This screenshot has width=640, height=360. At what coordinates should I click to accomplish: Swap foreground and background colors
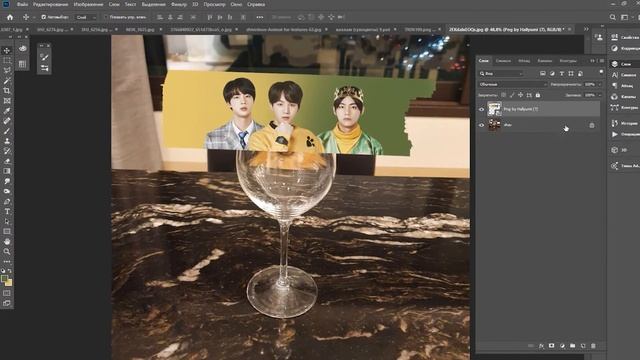(x=10, y=271)
